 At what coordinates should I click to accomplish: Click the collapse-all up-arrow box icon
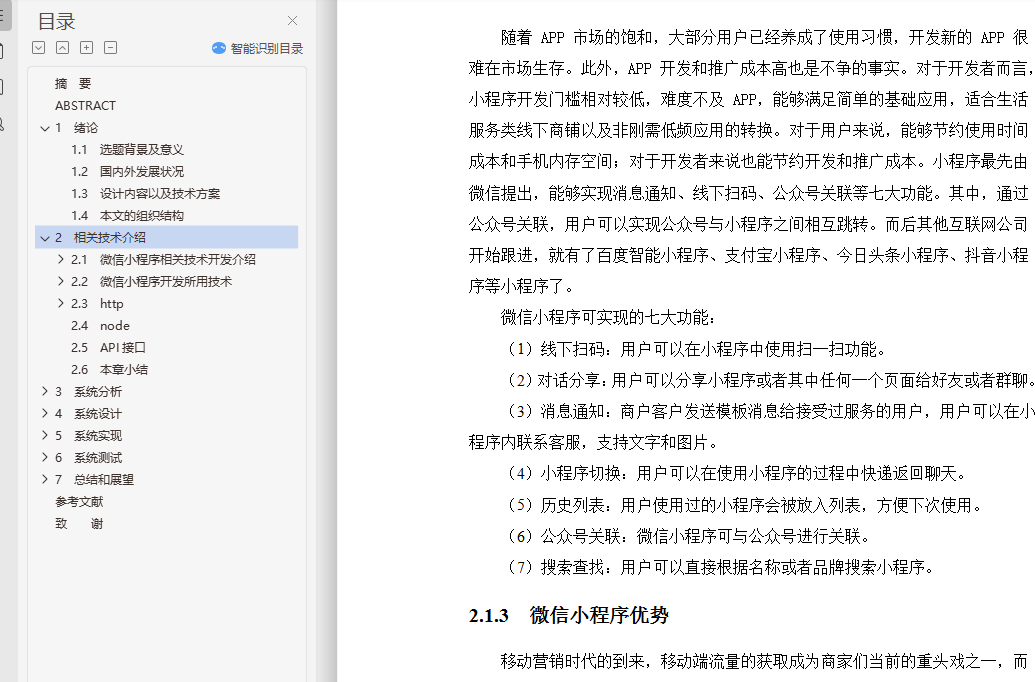coord(63,48)
